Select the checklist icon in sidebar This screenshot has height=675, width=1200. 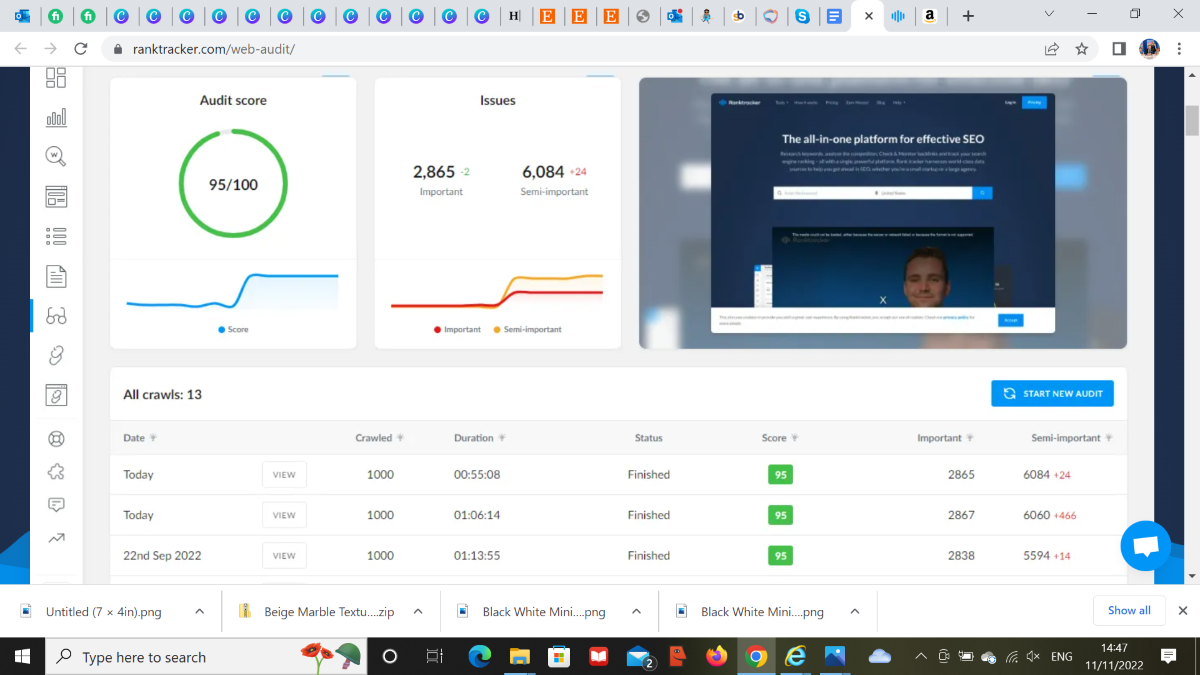point(56,236)
